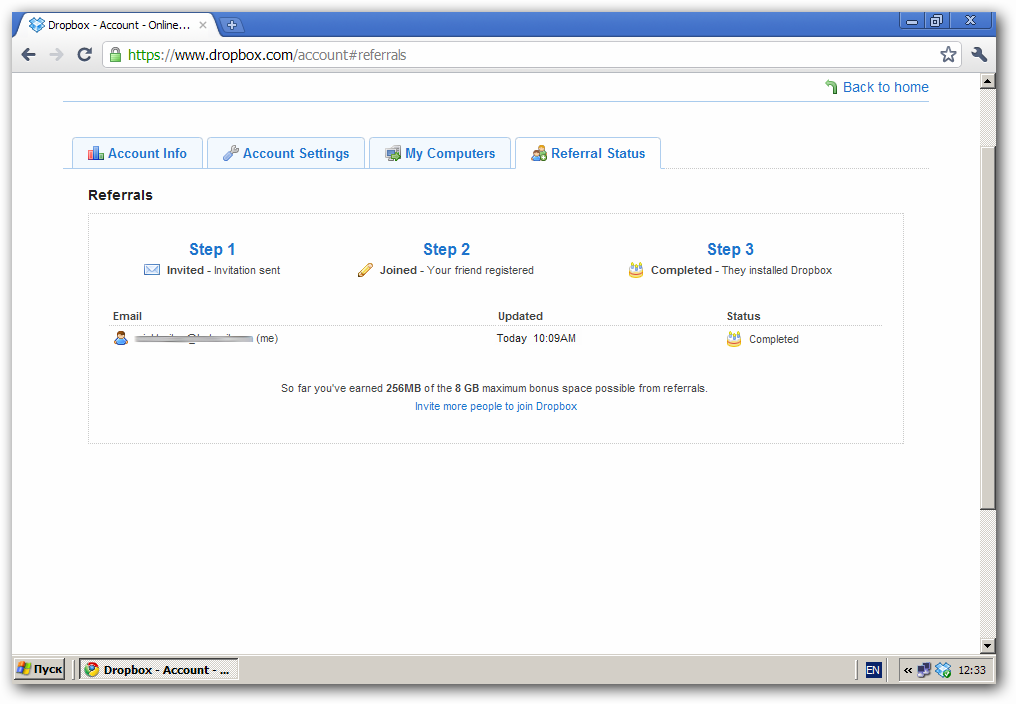Click the Completed cake icon under Step 3
Screen dimensions: 1016x704
(636, 270)
